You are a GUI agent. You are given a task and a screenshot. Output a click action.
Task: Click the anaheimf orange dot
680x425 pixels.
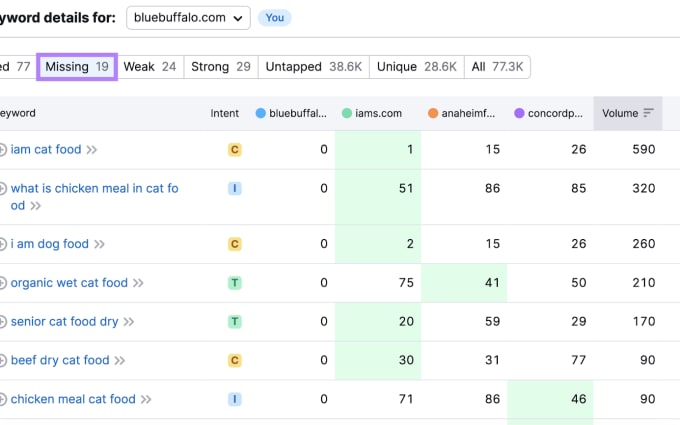coord(433,113)
